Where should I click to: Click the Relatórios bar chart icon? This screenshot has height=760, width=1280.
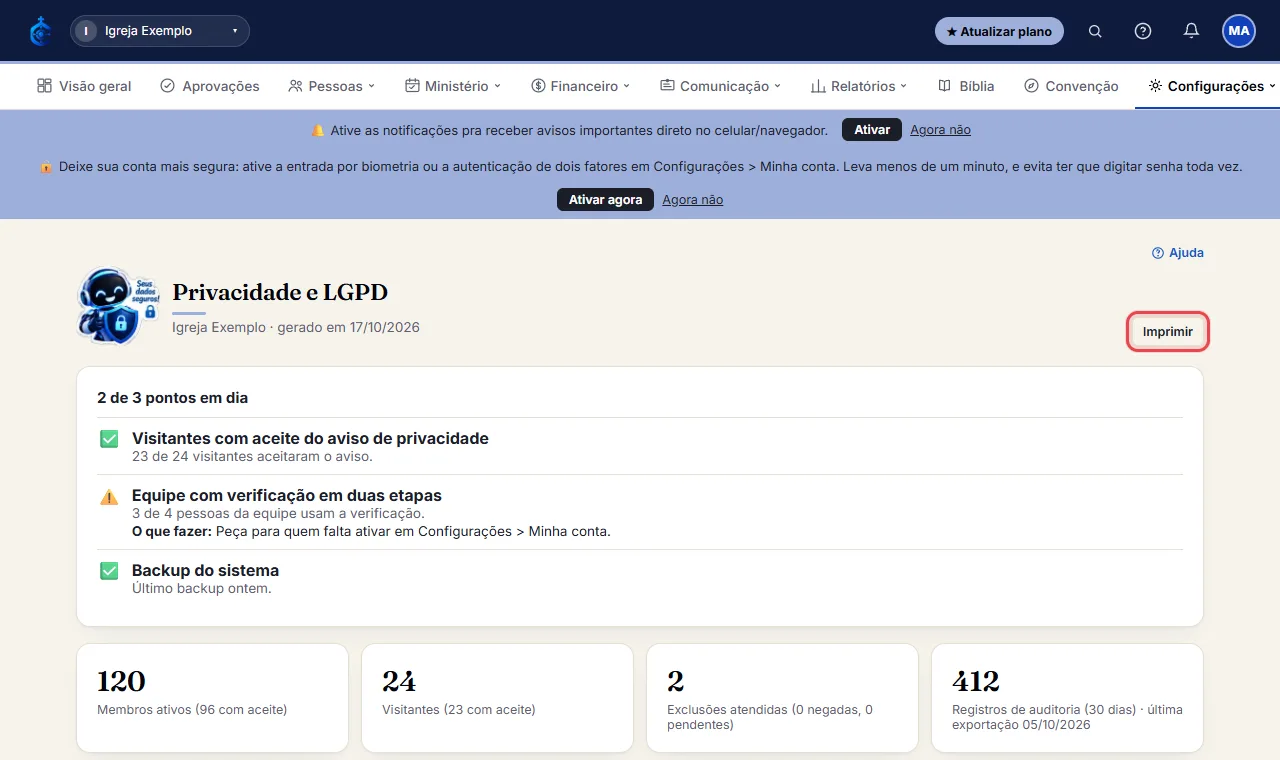818,86
